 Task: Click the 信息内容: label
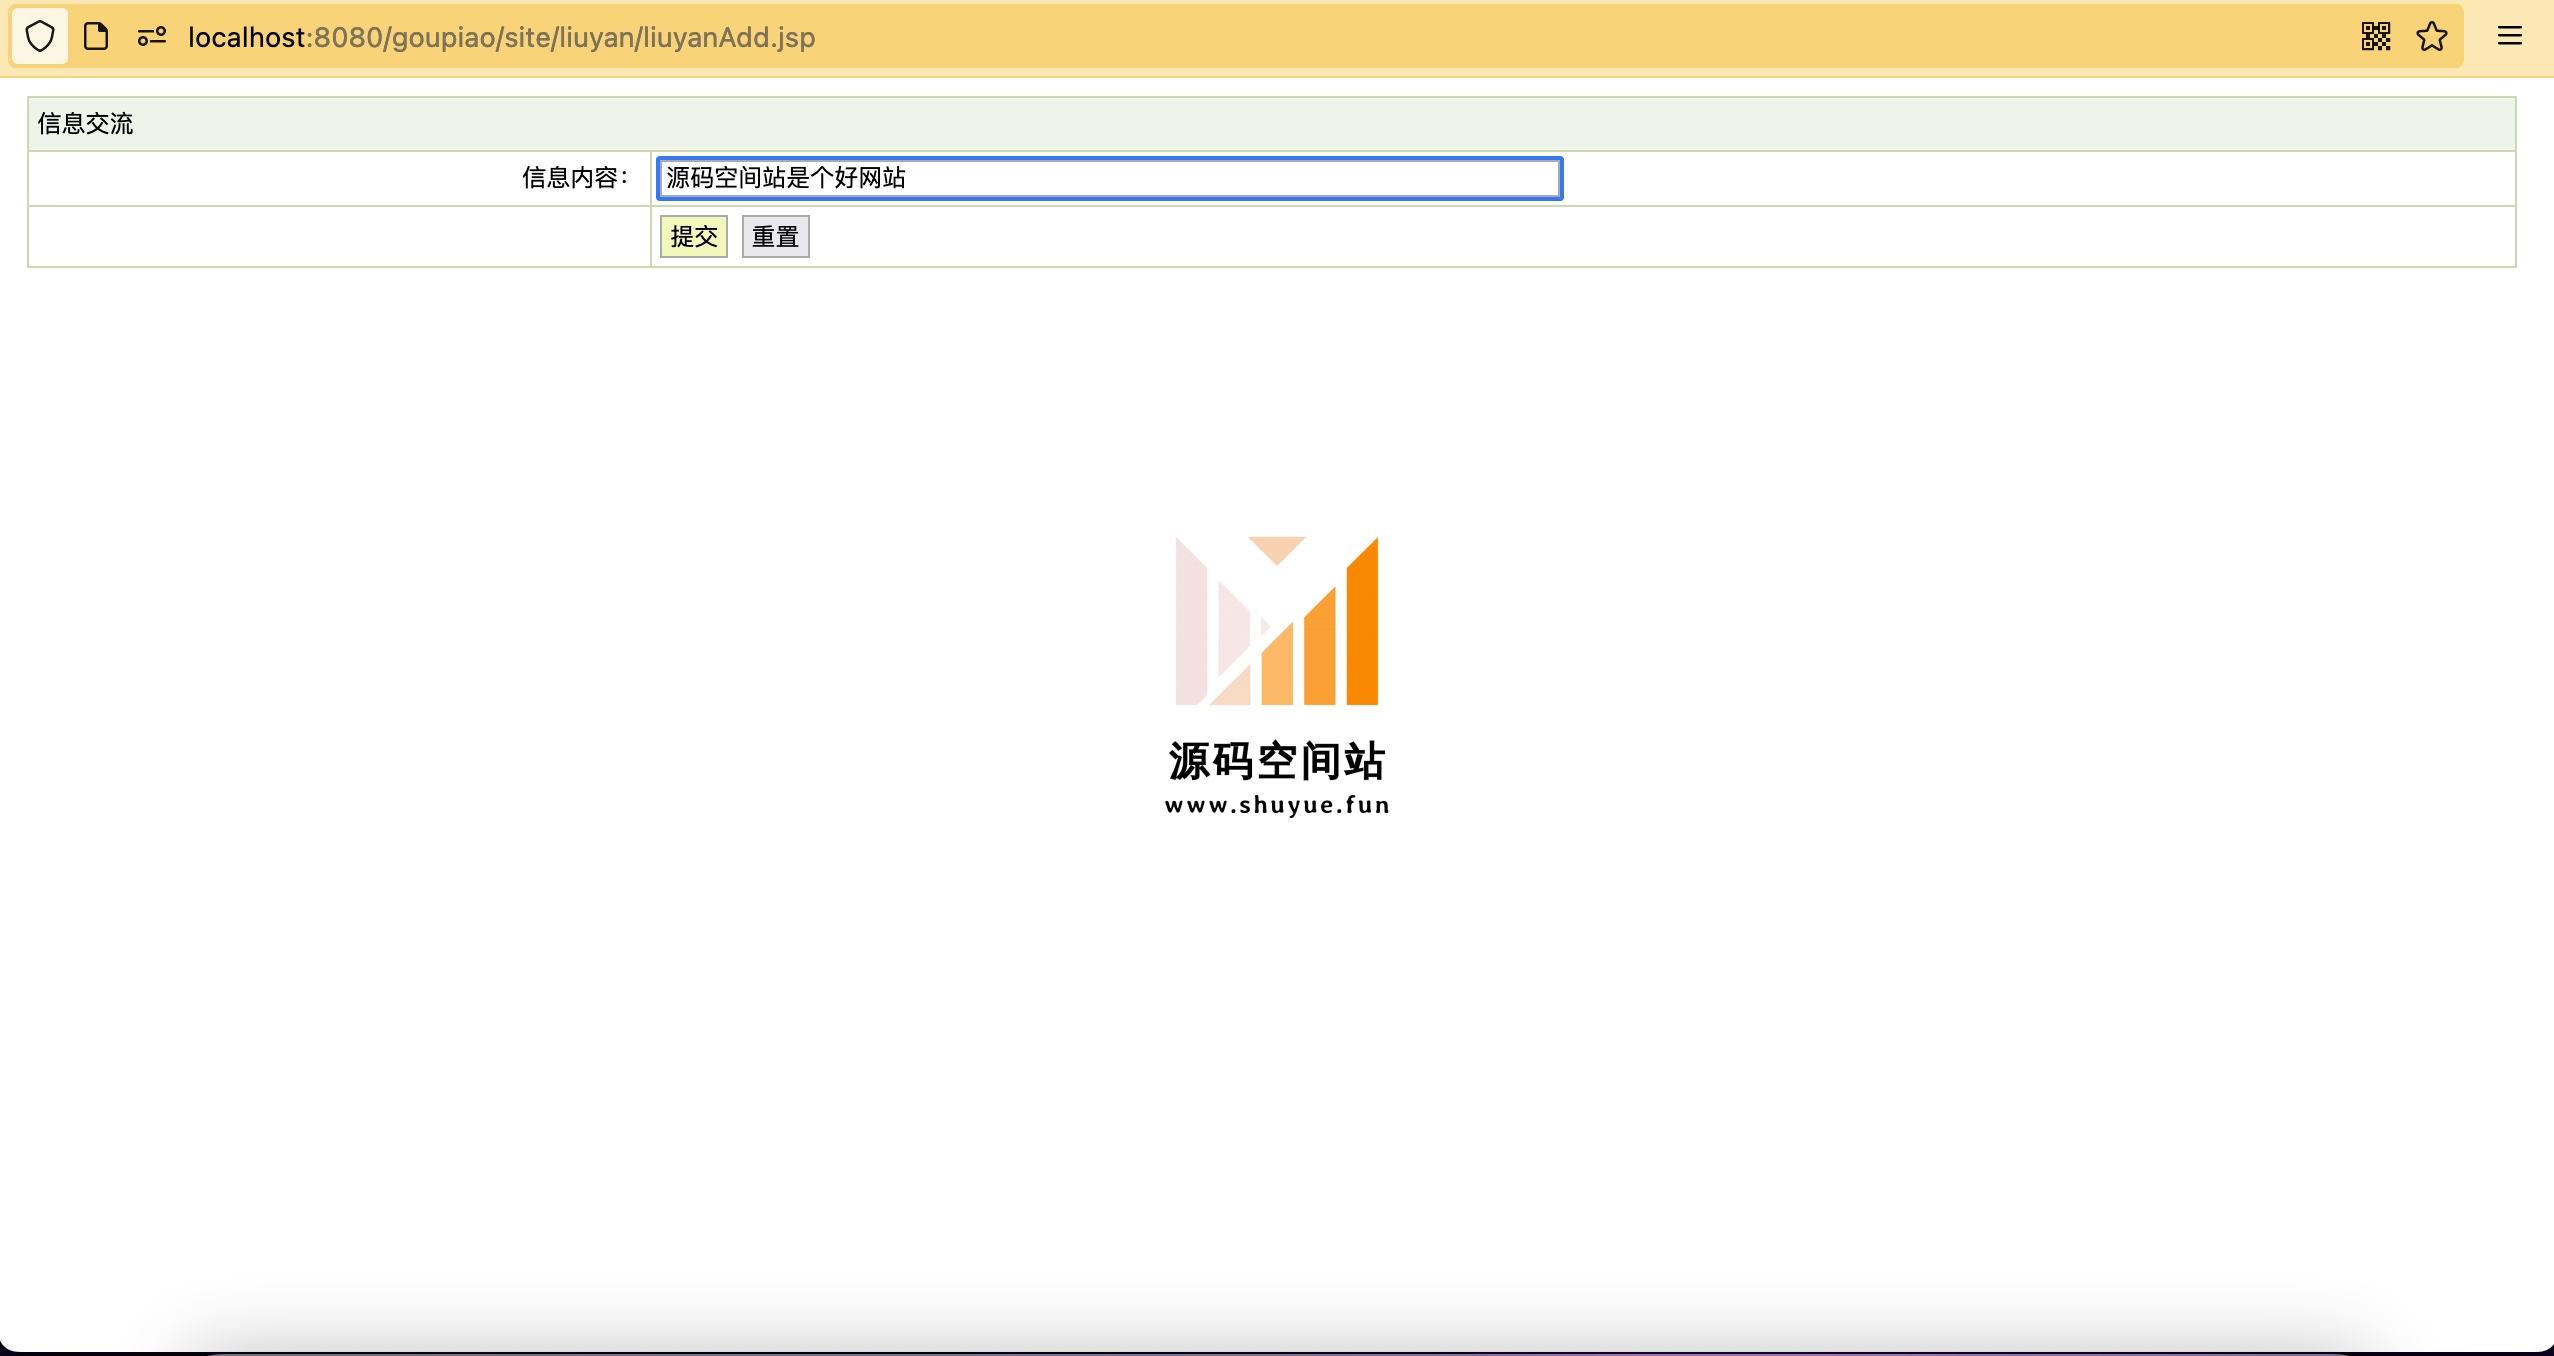coord(576,178)
